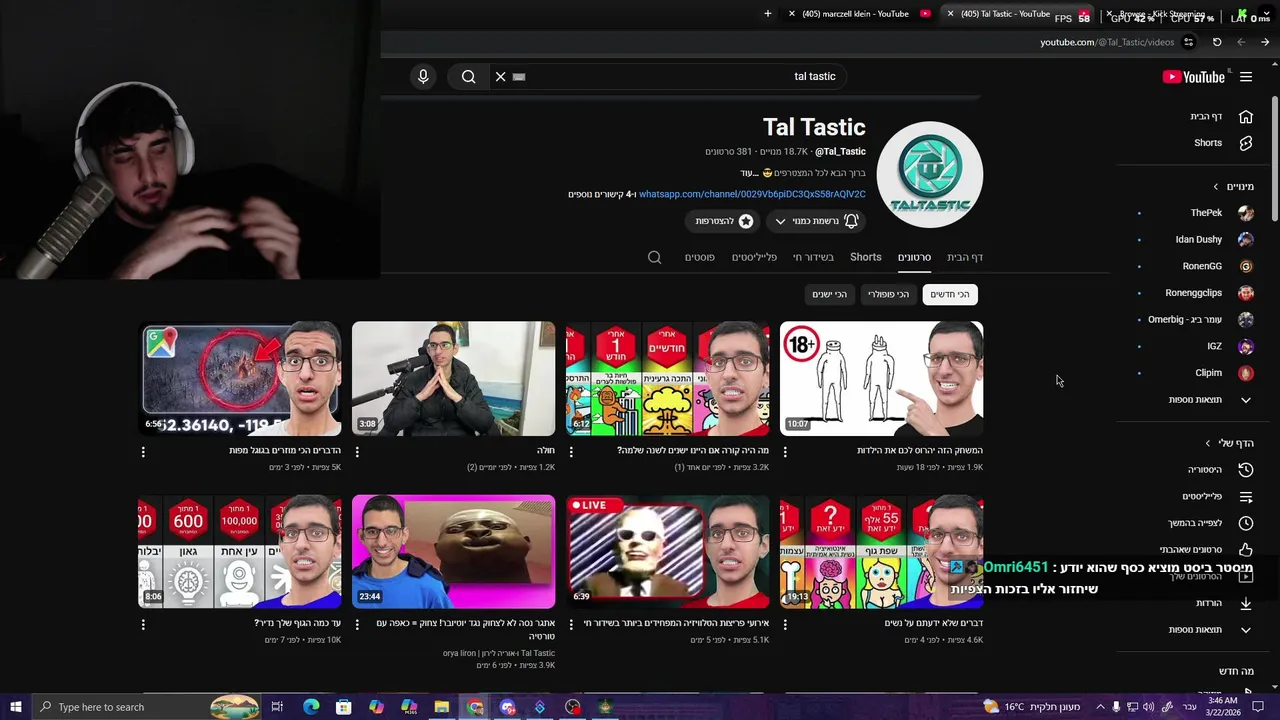The image size is (1280, 720).
Task: Open דף הבית in the YouTube sidebar
Action: (x=1220, y=116)
